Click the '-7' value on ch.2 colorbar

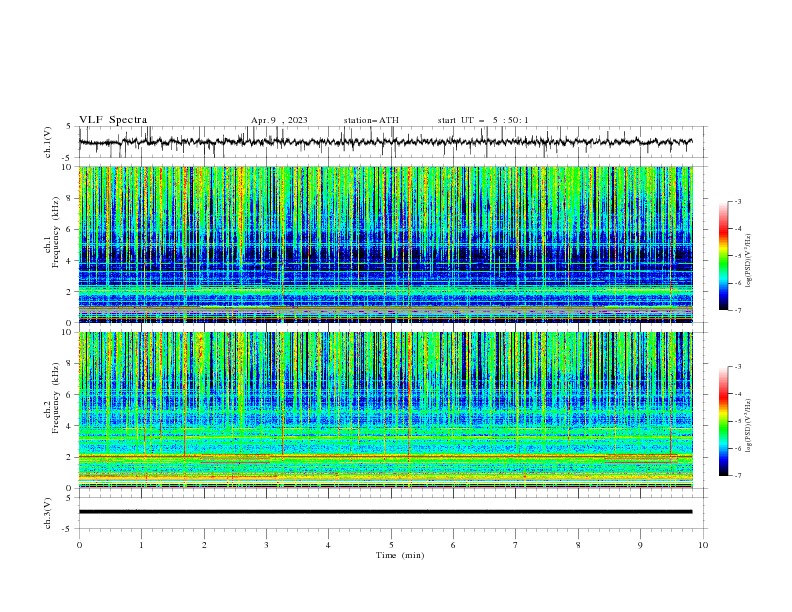tap(738, 475)
